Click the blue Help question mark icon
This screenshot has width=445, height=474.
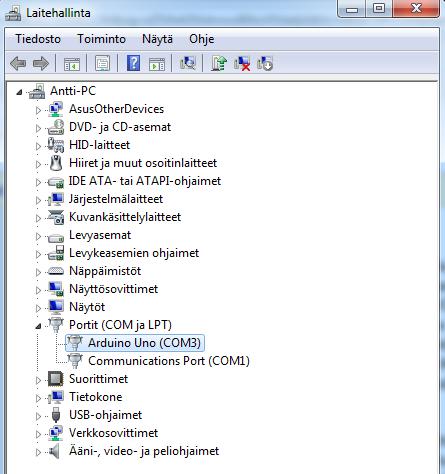[133, 63]
